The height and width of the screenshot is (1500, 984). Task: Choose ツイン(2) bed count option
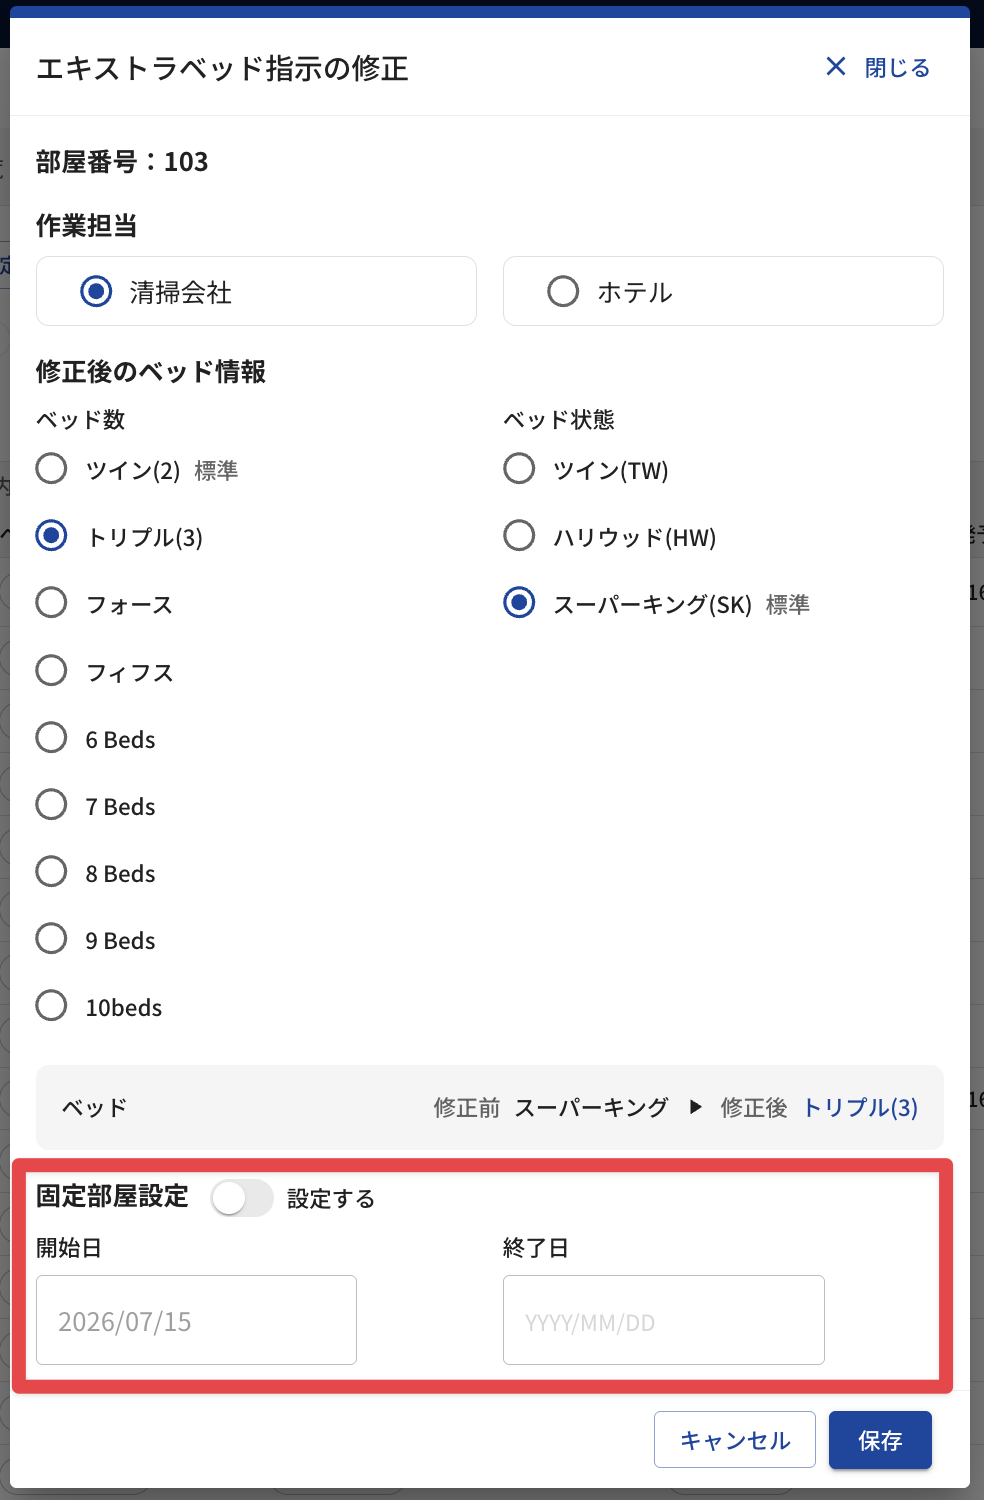(51, 468)
